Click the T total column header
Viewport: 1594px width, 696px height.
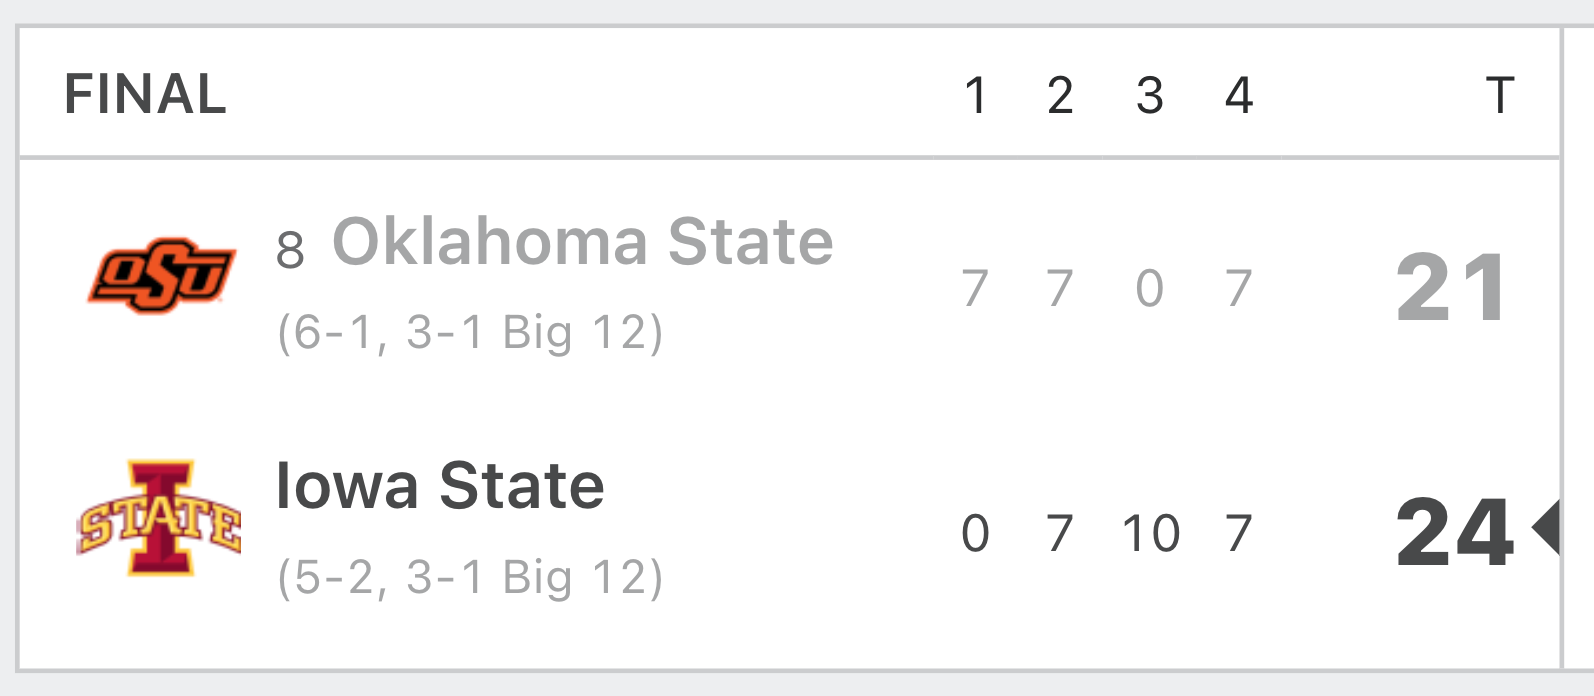pos(1500,96)
